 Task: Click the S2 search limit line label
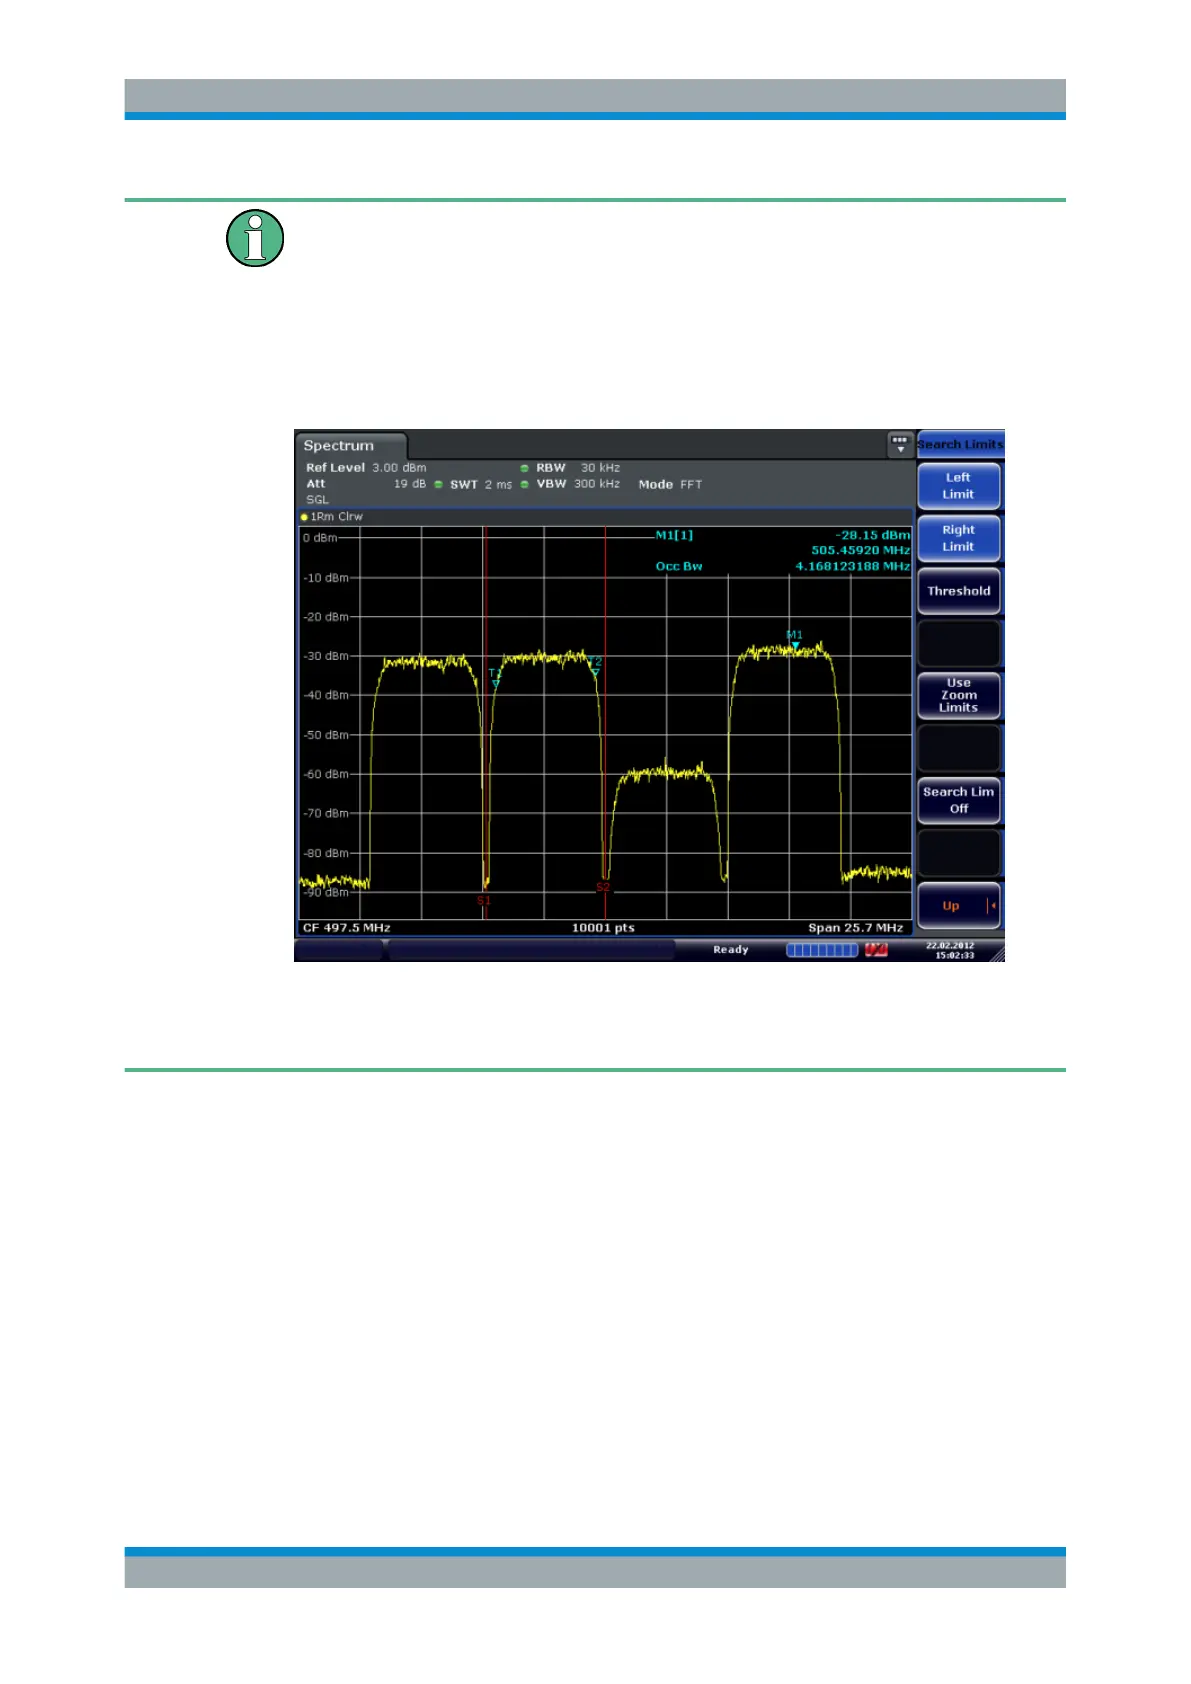pyautogui.click(x=603, y=887)
